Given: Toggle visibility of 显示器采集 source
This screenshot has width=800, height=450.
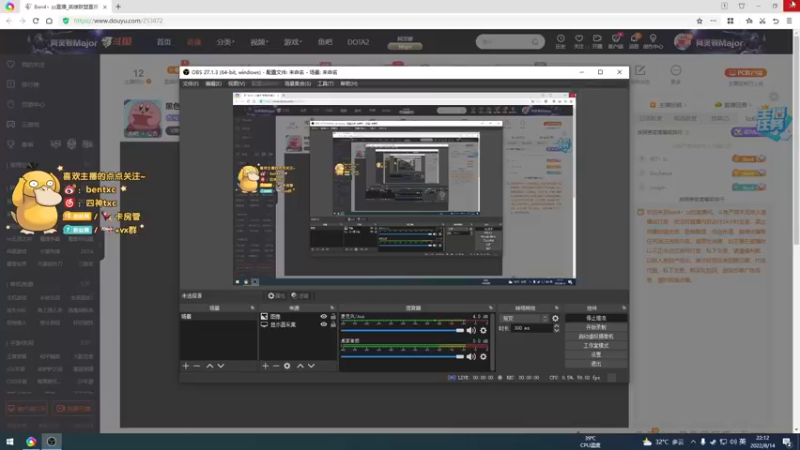Looking at the screenshot, I should click(323, 324).
